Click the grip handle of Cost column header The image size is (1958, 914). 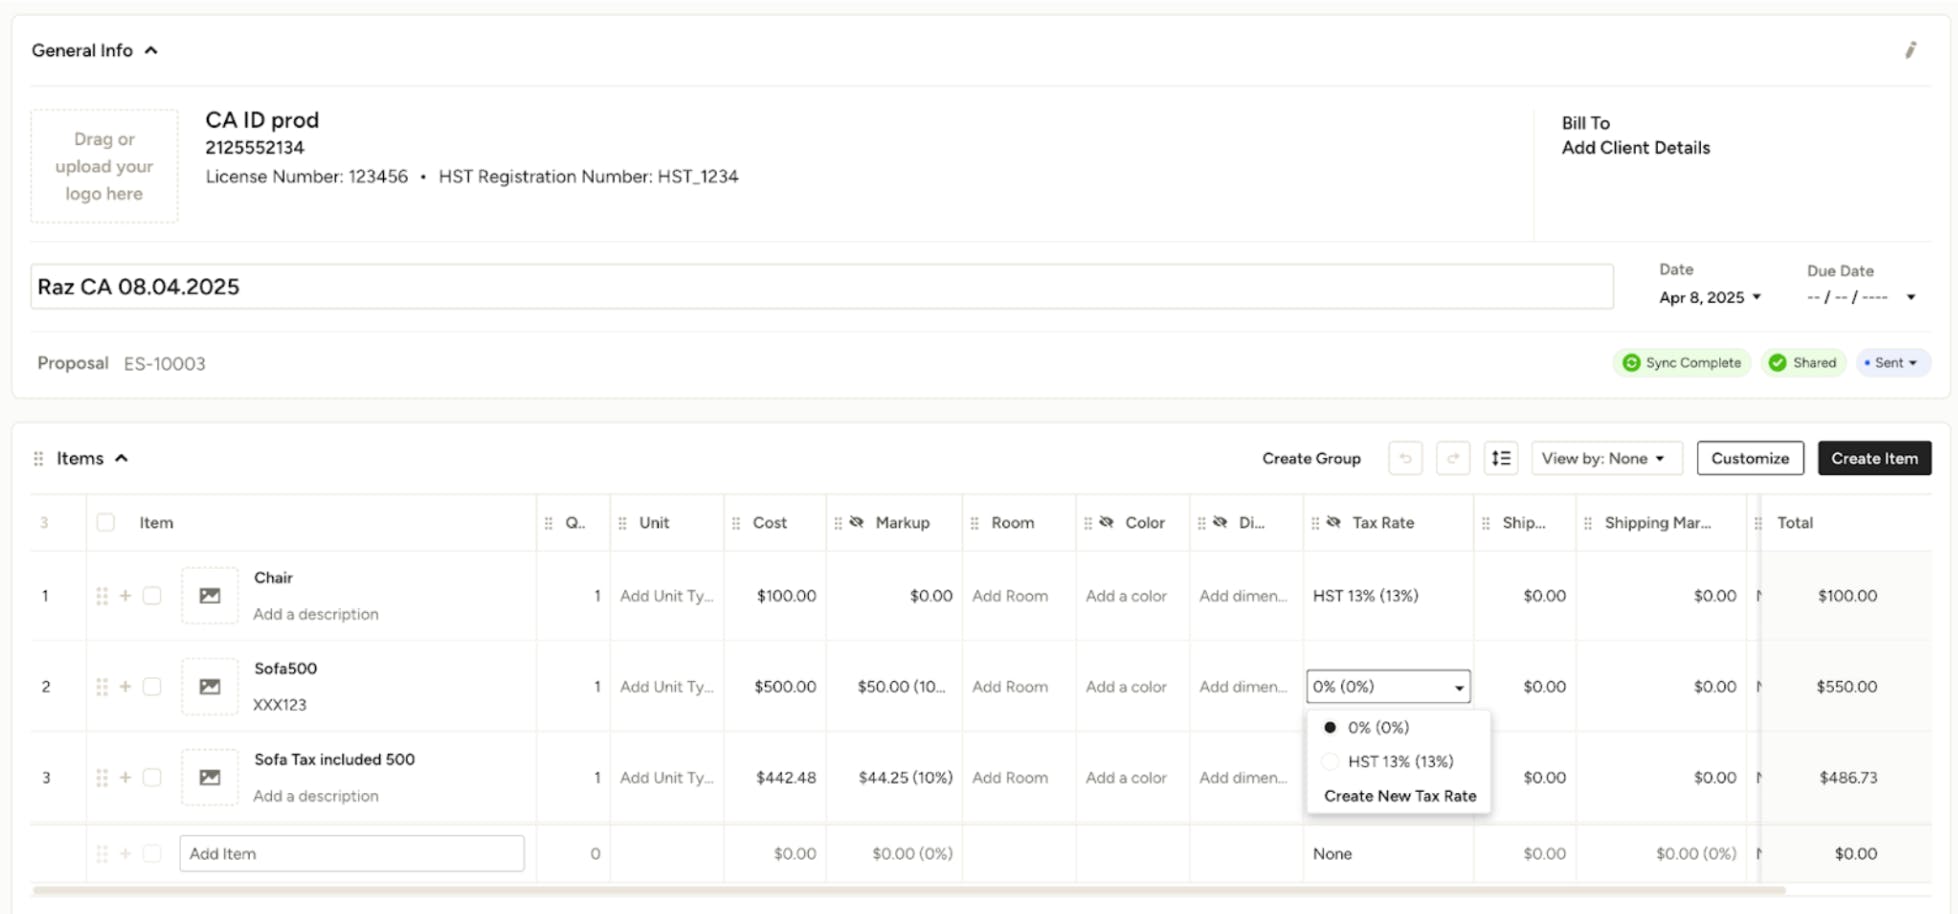coord(736,523)
